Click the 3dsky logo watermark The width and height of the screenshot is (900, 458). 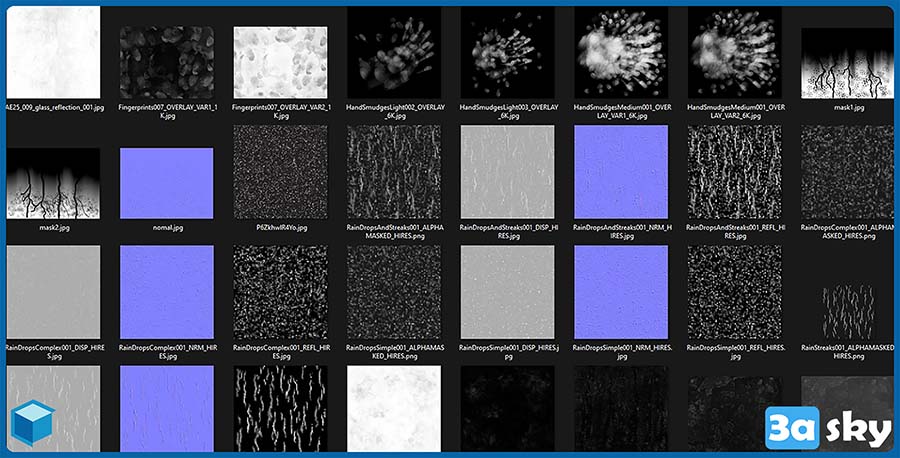[828, 428]
